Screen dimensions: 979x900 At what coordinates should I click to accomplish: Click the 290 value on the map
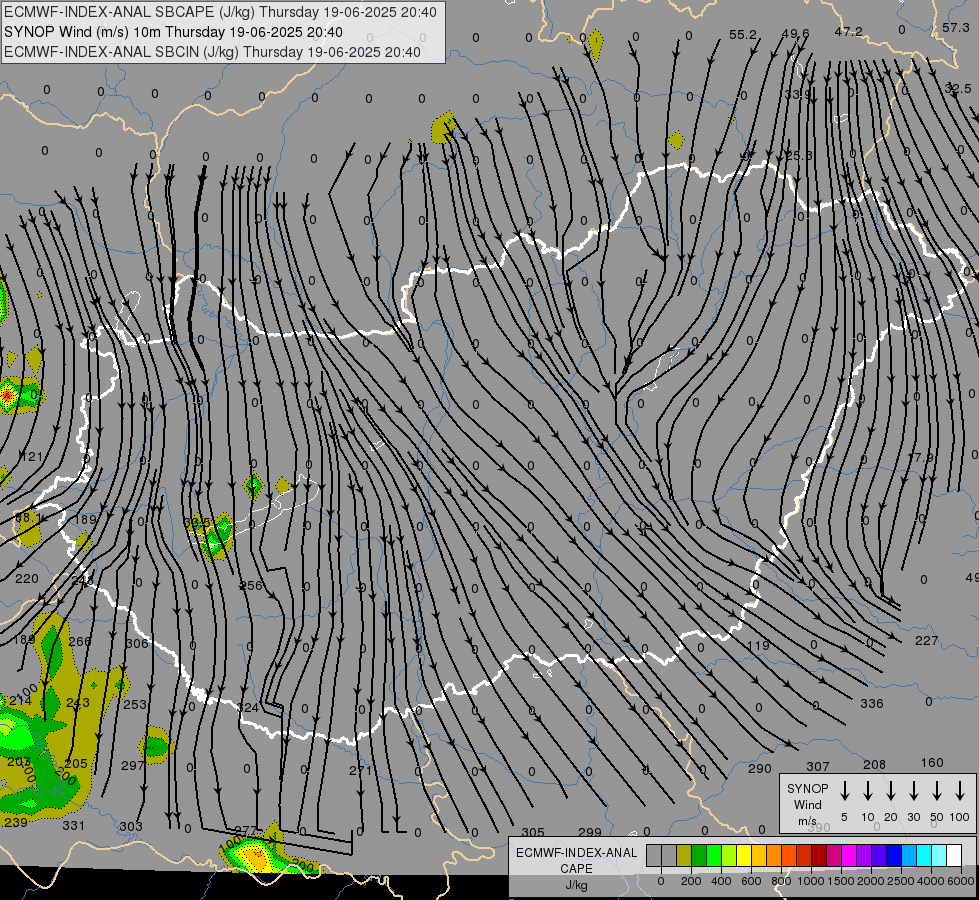[760, 768]
